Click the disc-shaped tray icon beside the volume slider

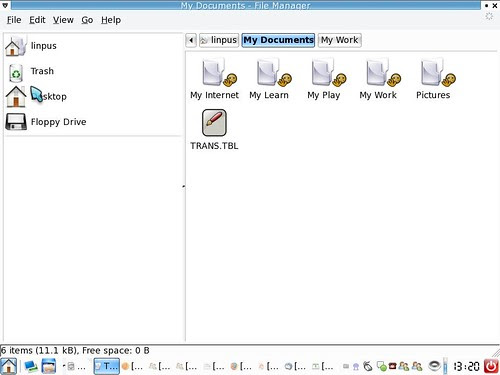[x=434, y=366]
